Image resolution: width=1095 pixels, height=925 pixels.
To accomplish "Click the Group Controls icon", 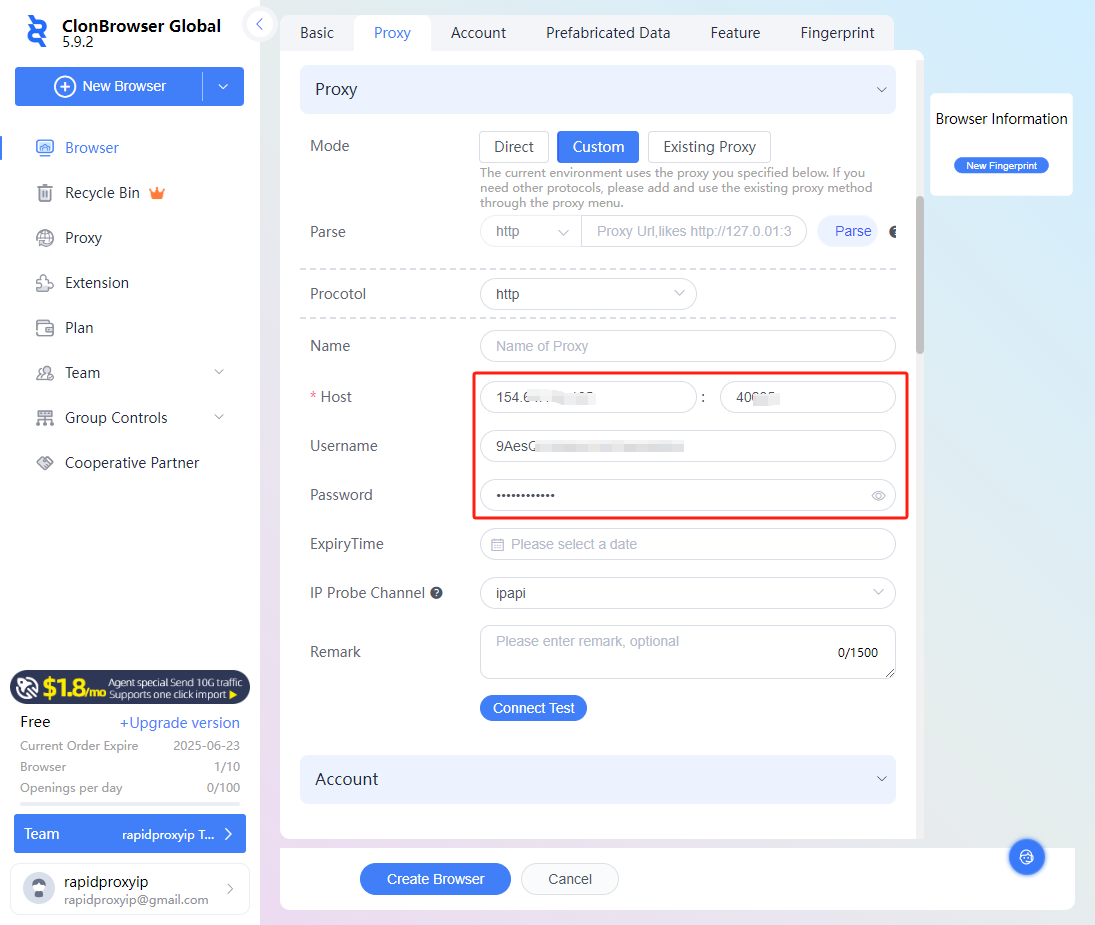I will pyautogui.click(x=45, y=418).
